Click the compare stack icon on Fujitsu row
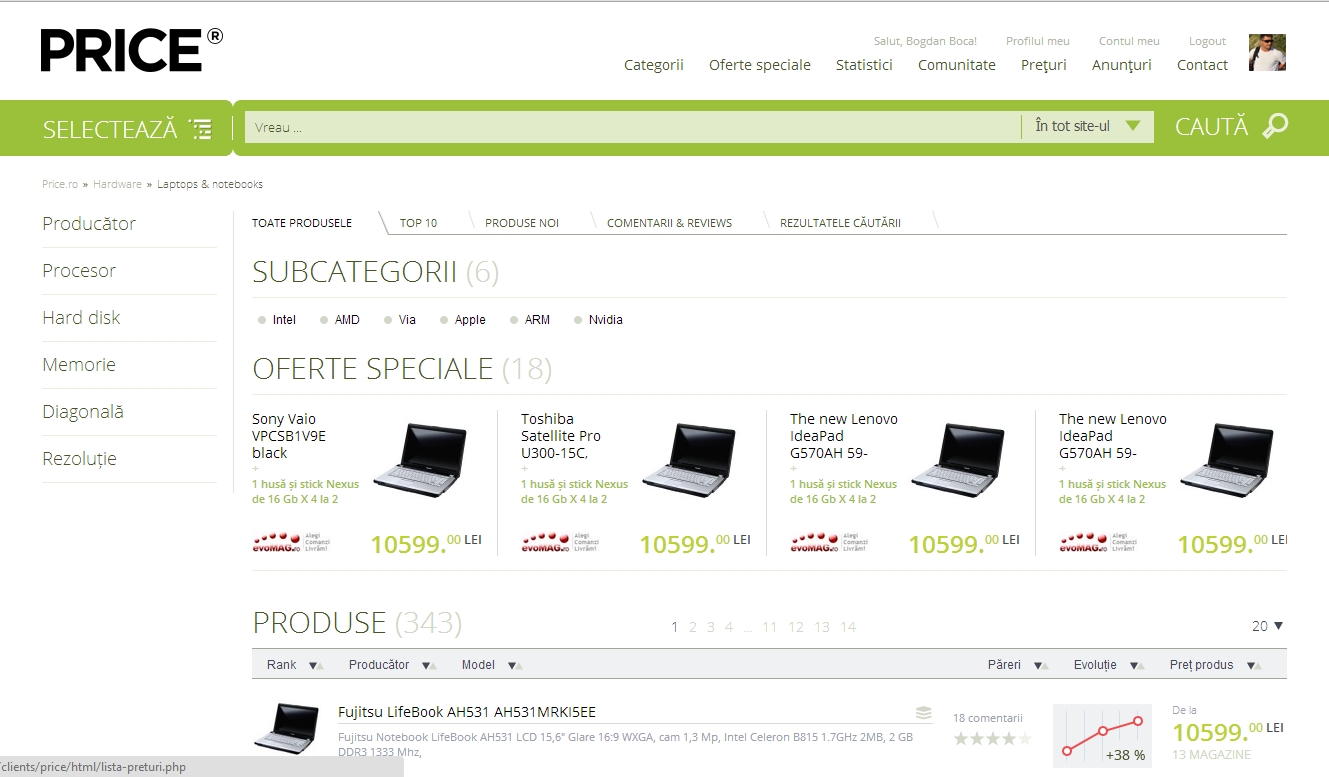This screenshot has width=1329, height=777. click(x=923, y=713)
